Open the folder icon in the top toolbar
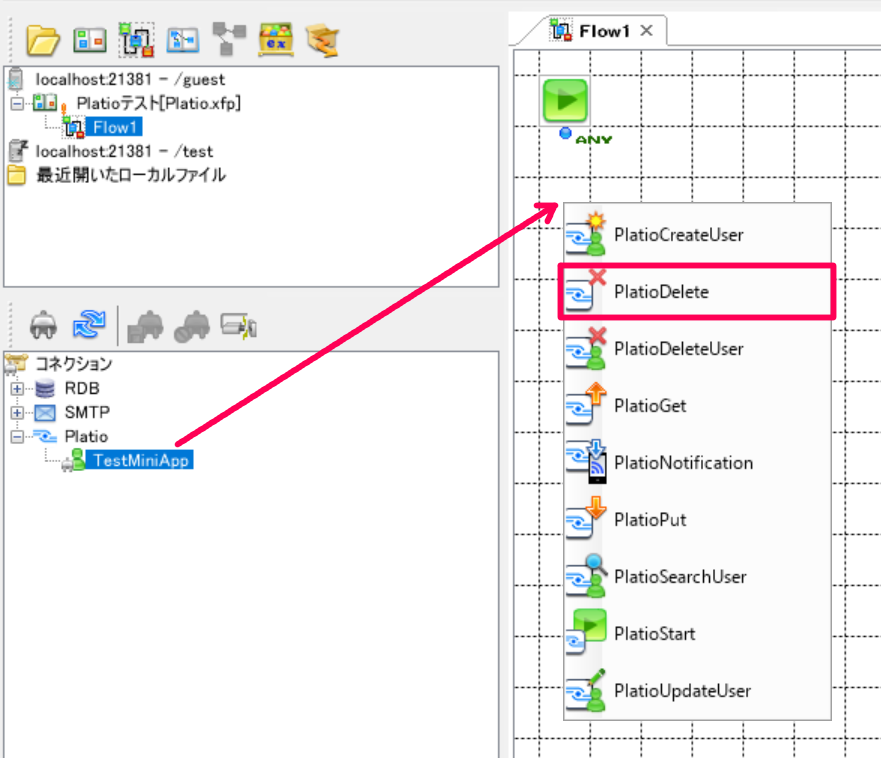The height and width of the screenshot is (758, 881). pos(43,40)
